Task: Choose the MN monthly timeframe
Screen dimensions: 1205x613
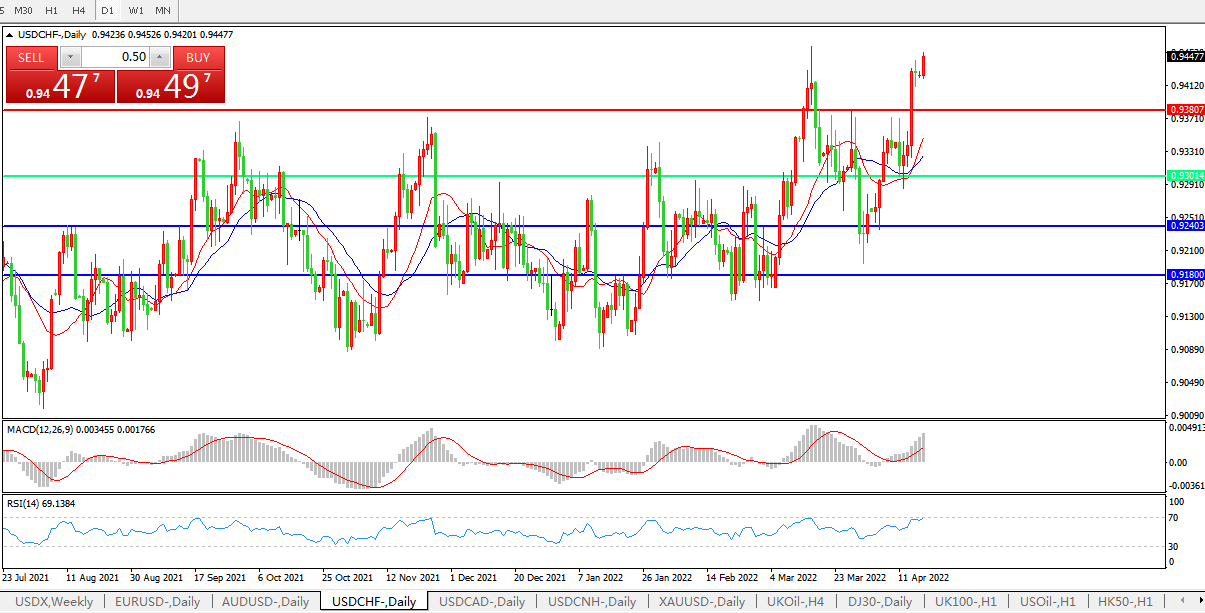Action: 162,10
